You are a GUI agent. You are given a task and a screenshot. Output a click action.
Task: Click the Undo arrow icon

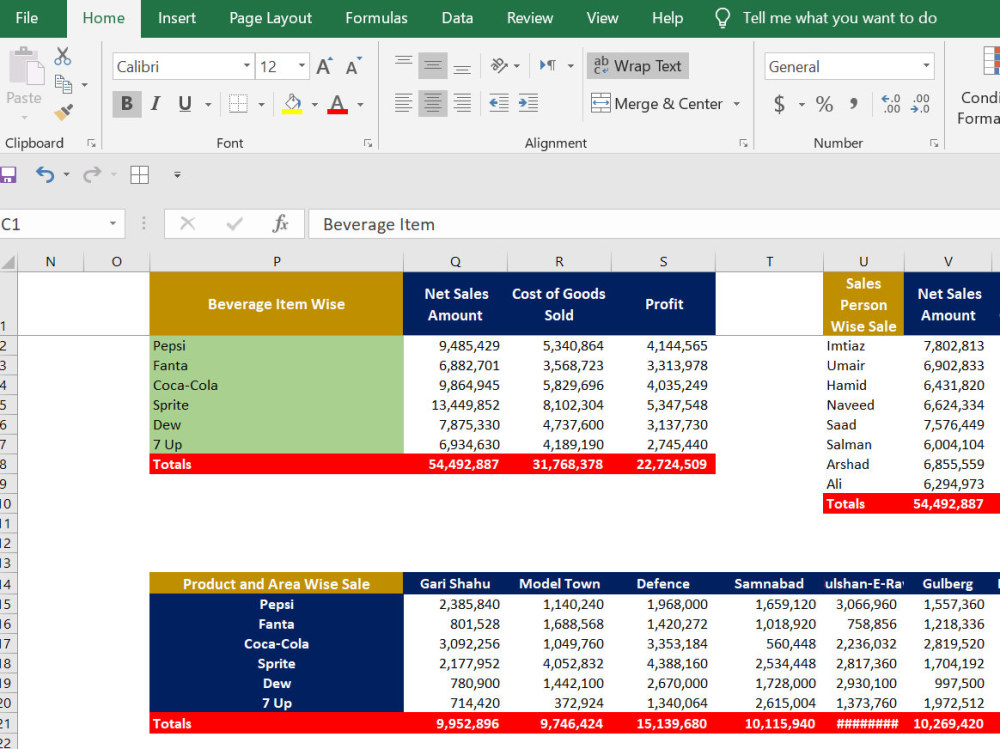pos(47,174)
